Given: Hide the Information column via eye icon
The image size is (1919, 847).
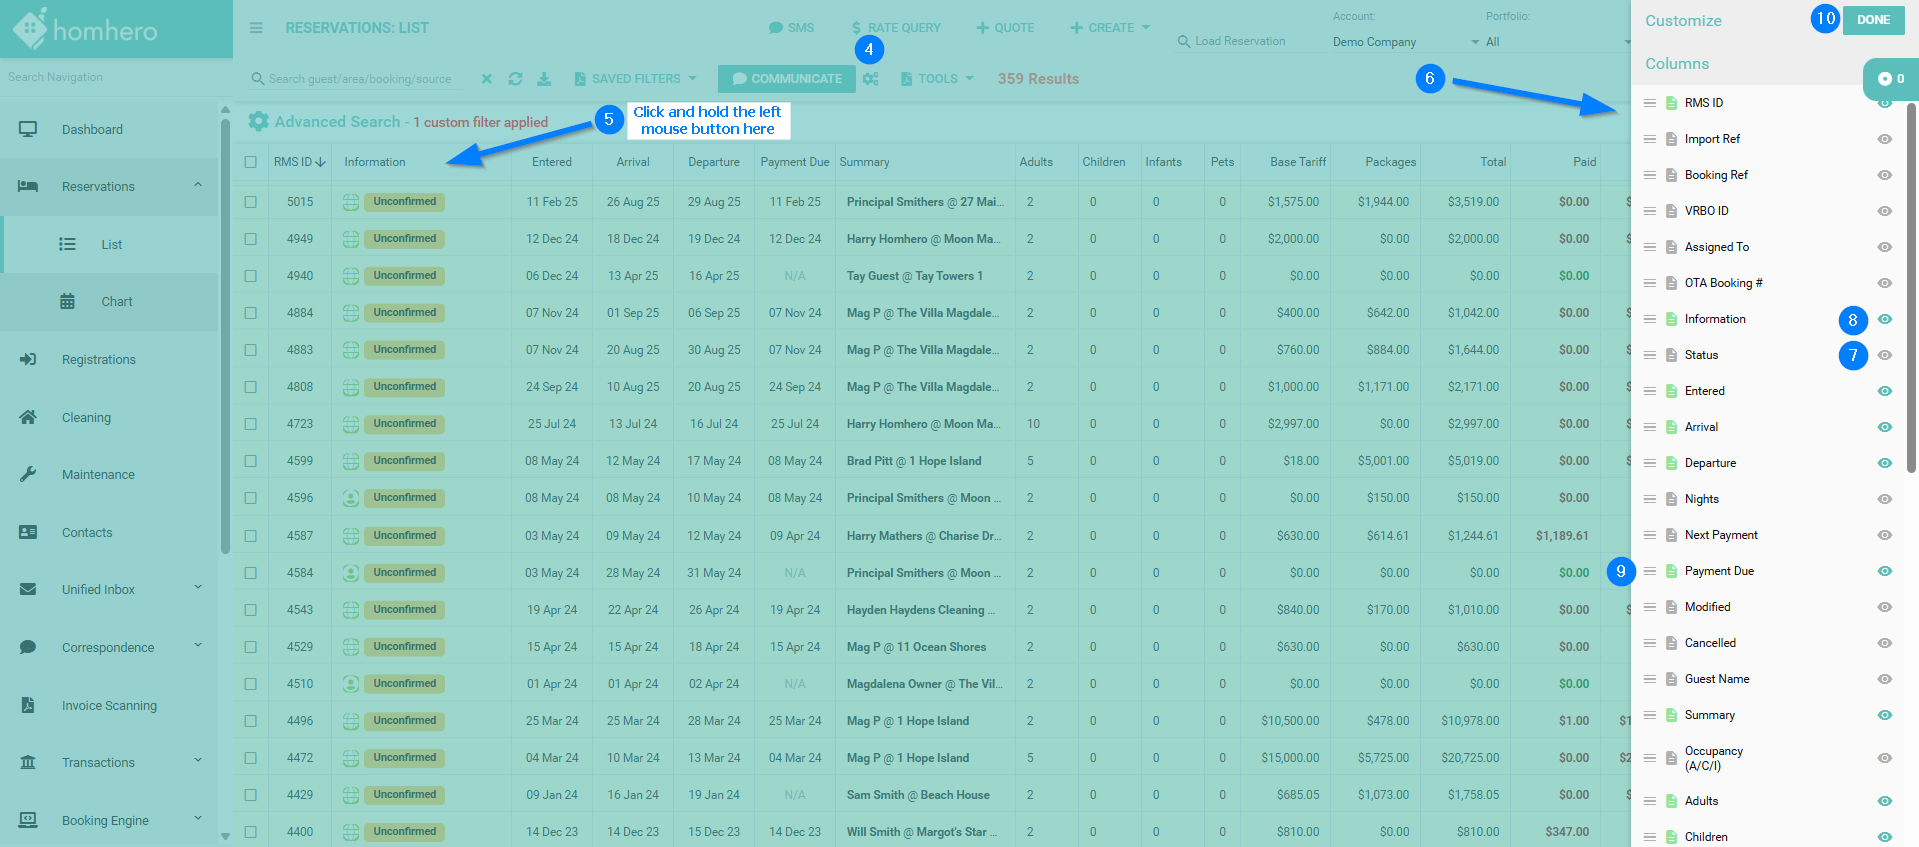Looking at the screenshot, I should [x=1884, y=319].
